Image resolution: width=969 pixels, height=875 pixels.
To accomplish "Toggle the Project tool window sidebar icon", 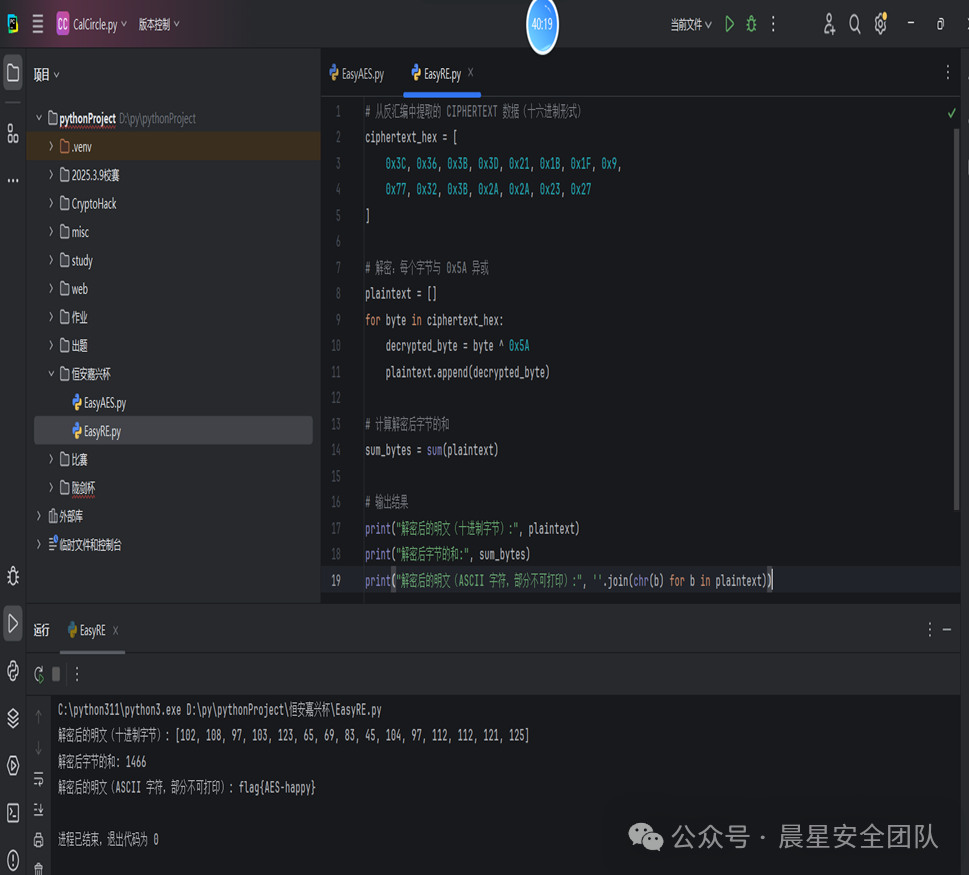I will tap(13, 73).
